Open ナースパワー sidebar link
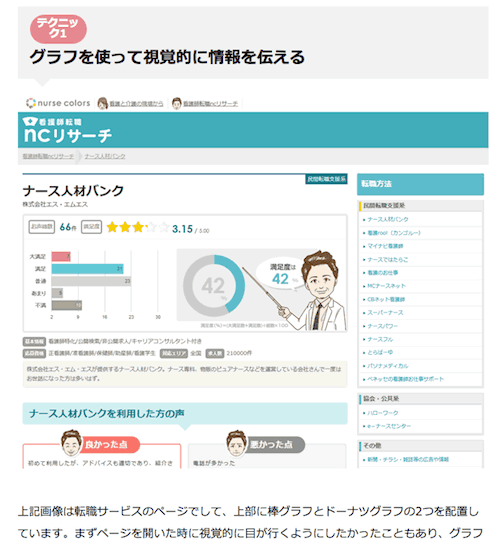The image size is (500, 540). click(382, 326)
